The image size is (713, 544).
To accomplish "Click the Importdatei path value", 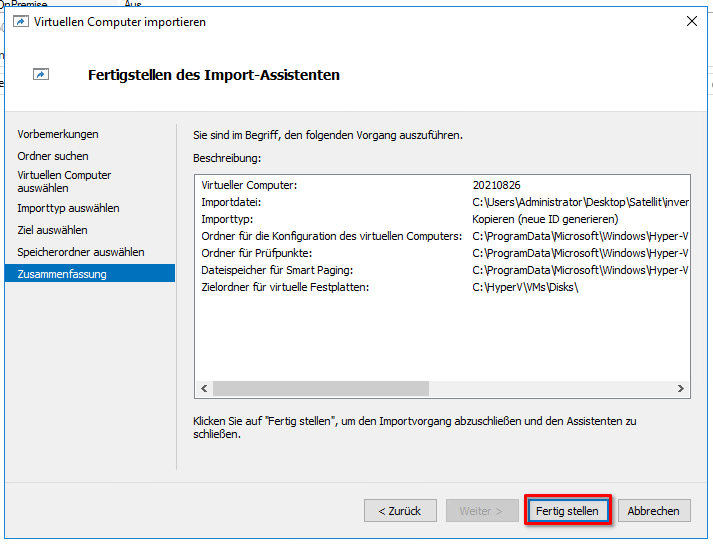I will tap(580, 202).
